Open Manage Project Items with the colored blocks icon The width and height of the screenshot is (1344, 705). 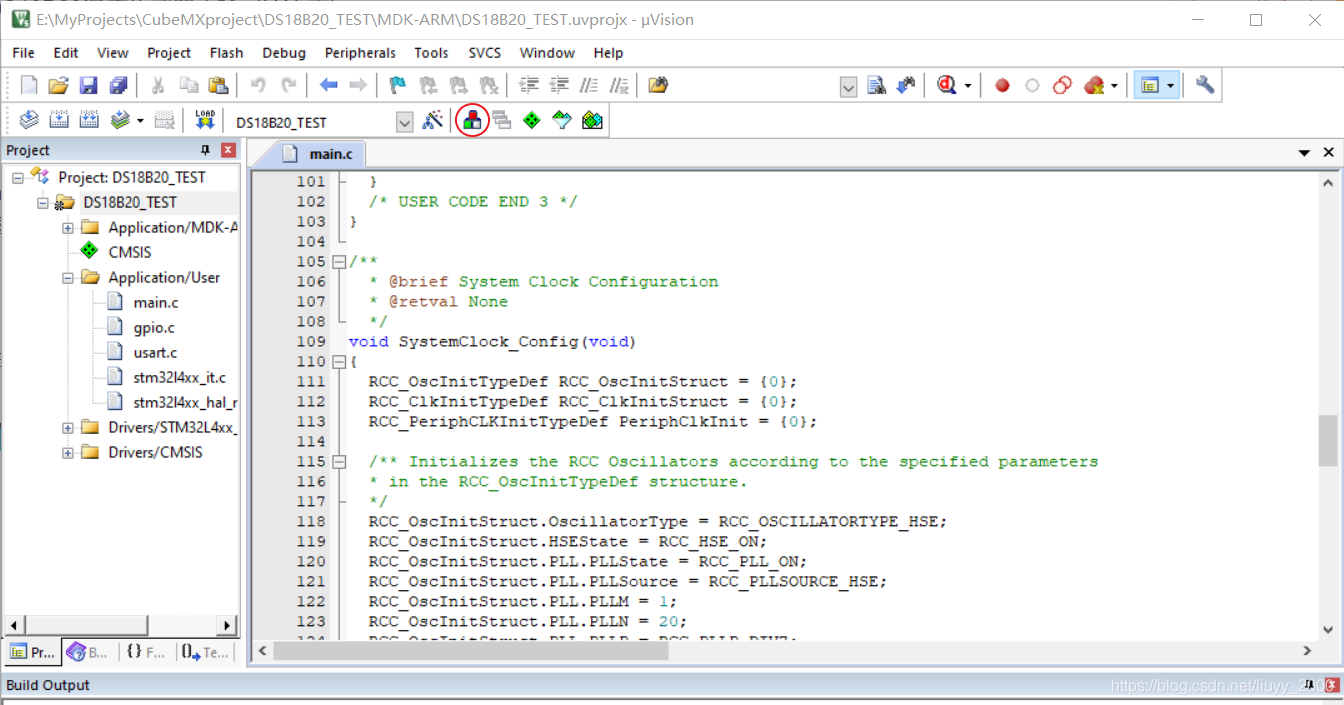pyautogui.click(x=472, y=120)
